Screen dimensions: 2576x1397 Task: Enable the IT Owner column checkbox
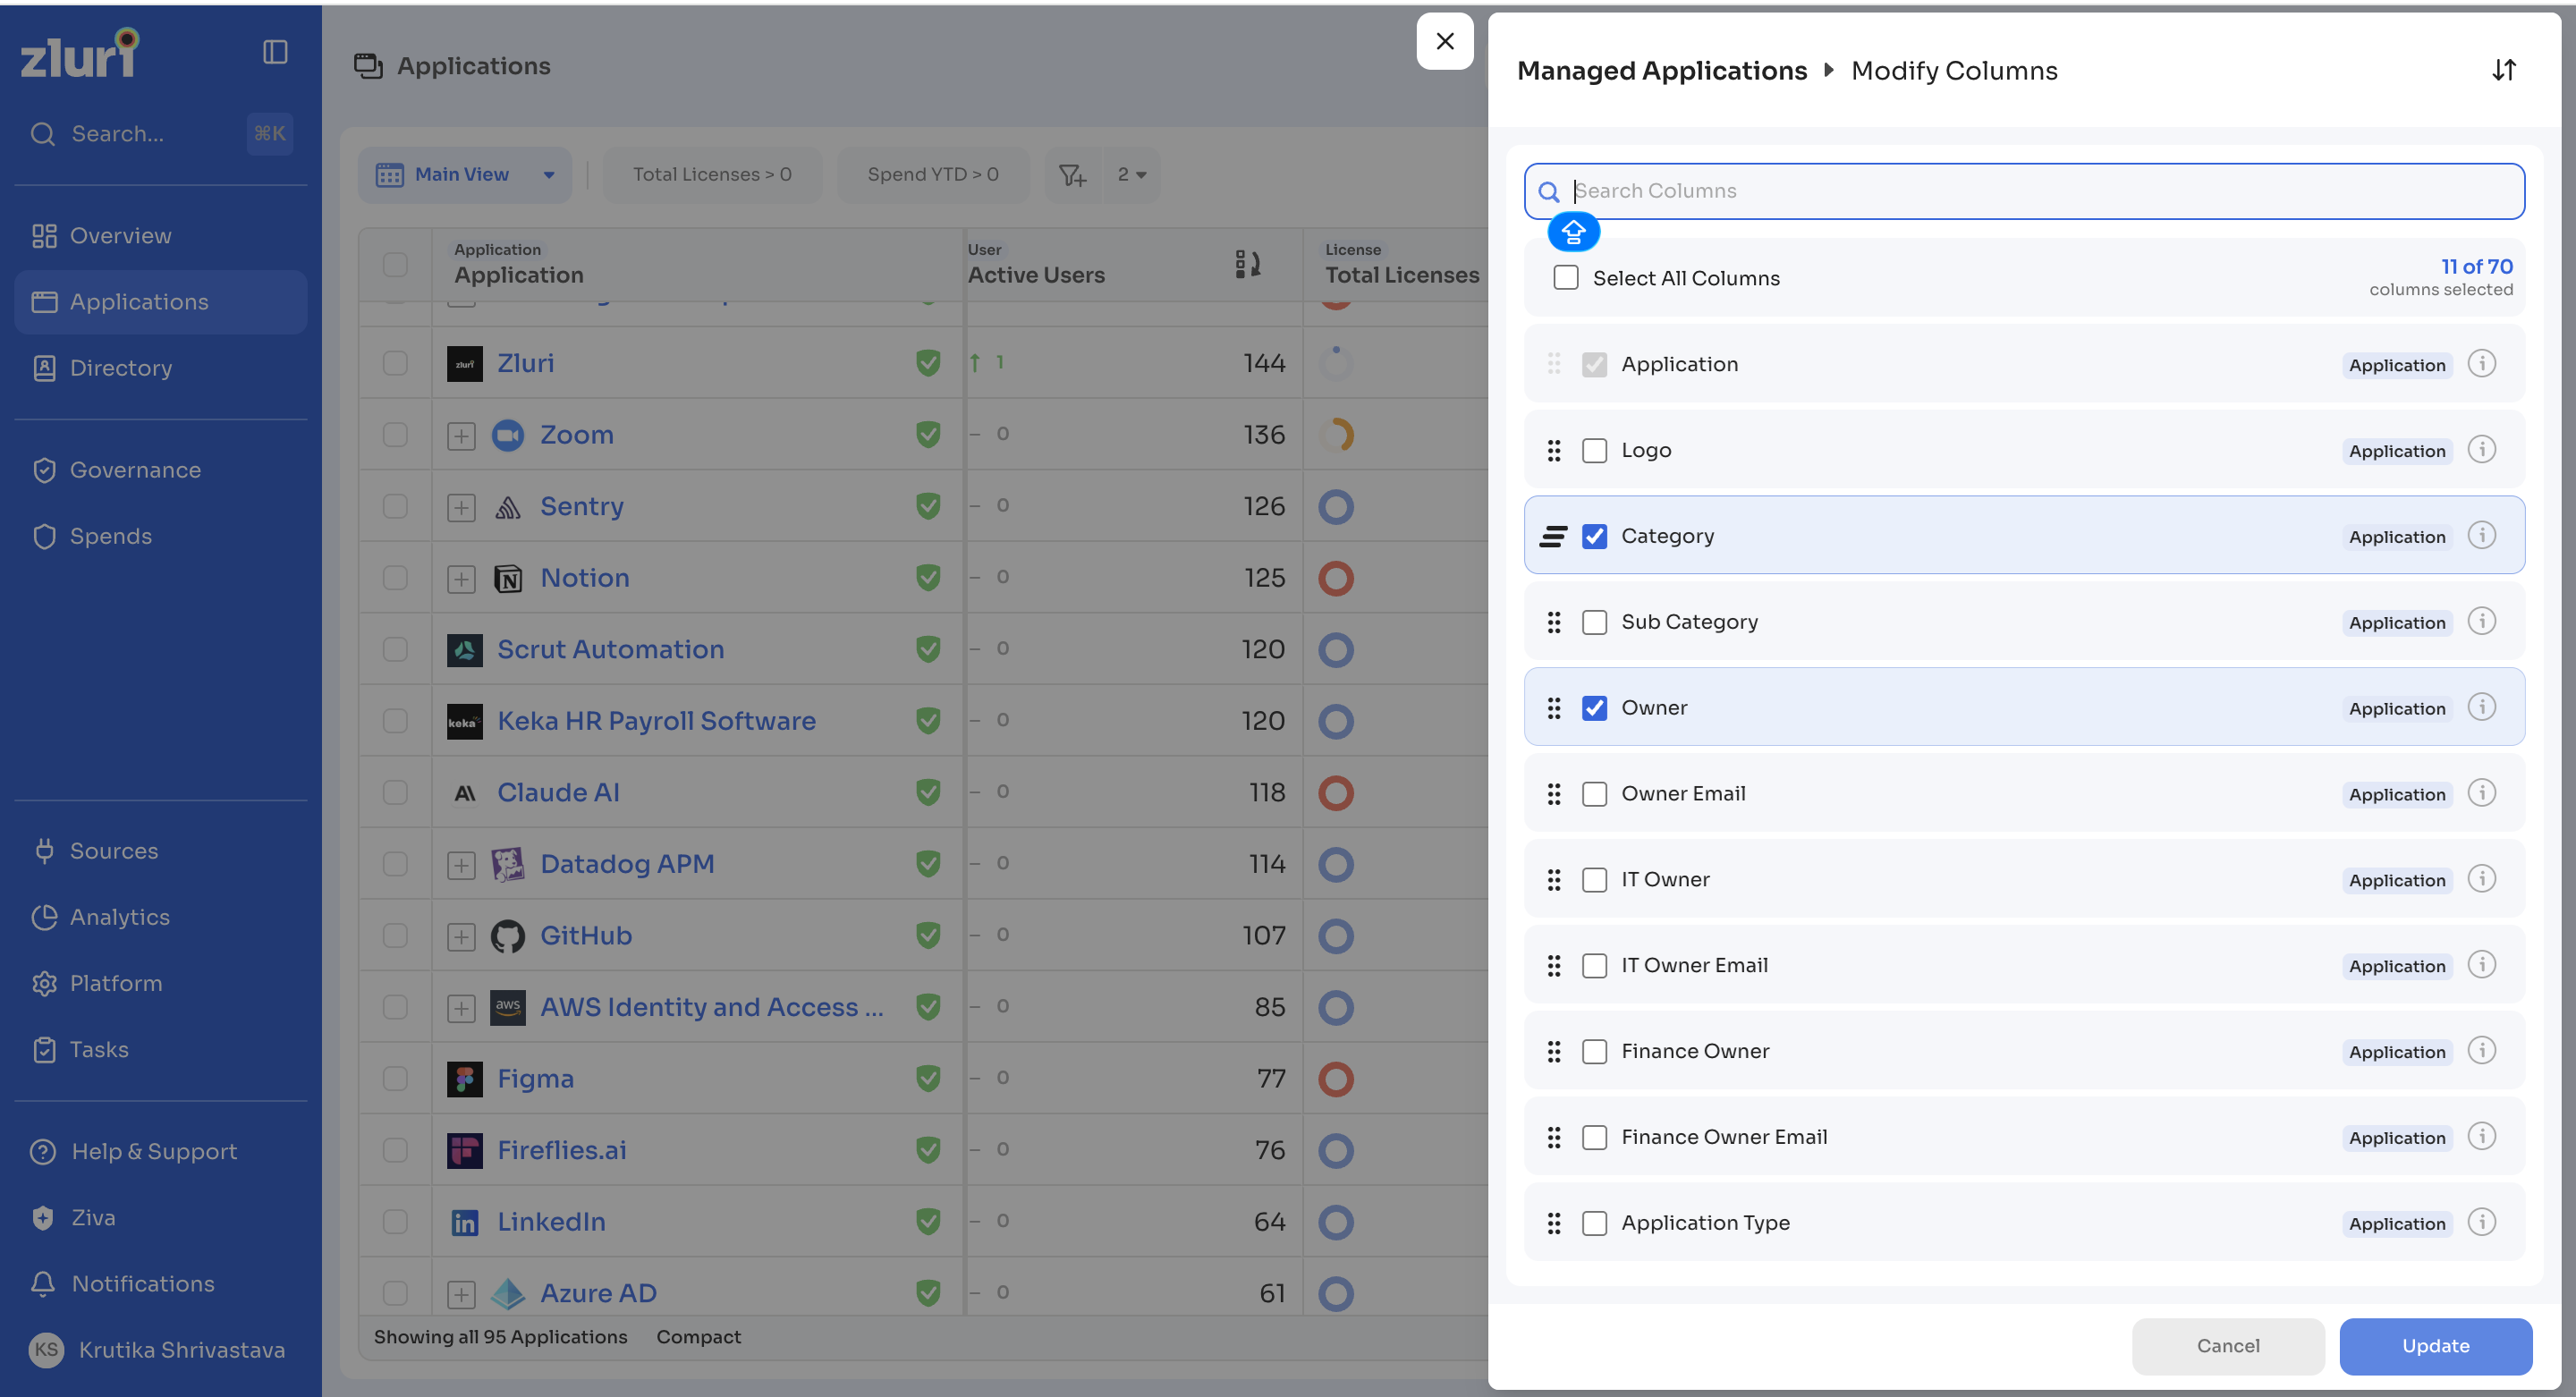[x=1594, y=880]
